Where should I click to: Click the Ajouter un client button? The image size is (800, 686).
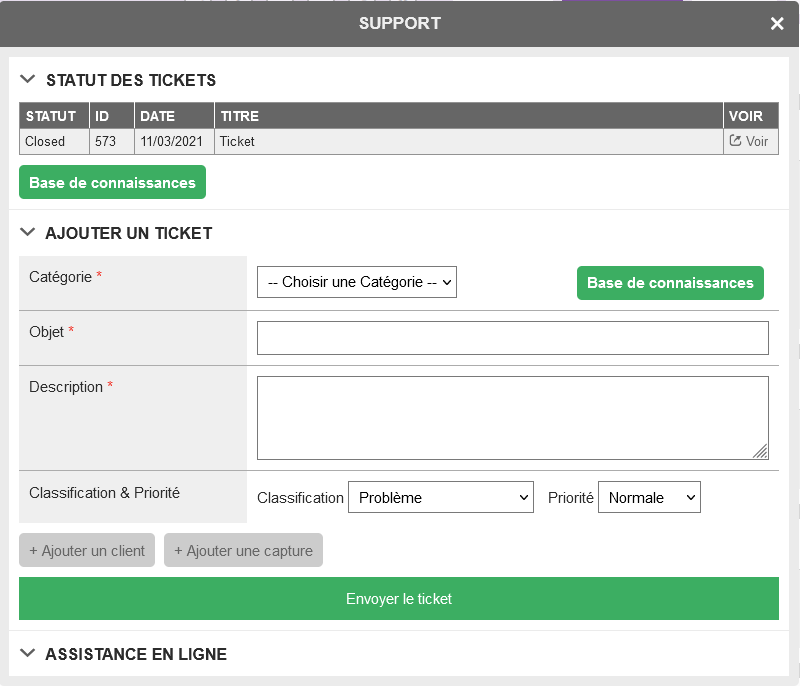(x=87, y=550)
